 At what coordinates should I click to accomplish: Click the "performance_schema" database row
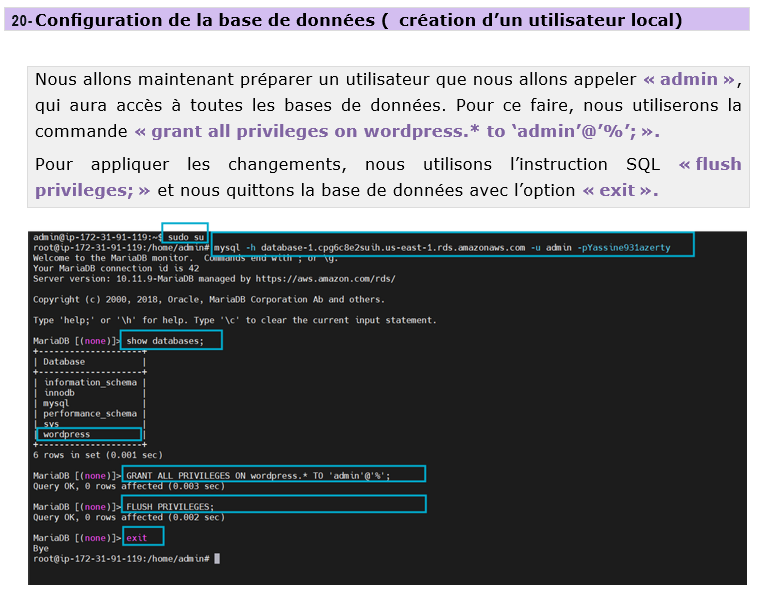[90, 413]
